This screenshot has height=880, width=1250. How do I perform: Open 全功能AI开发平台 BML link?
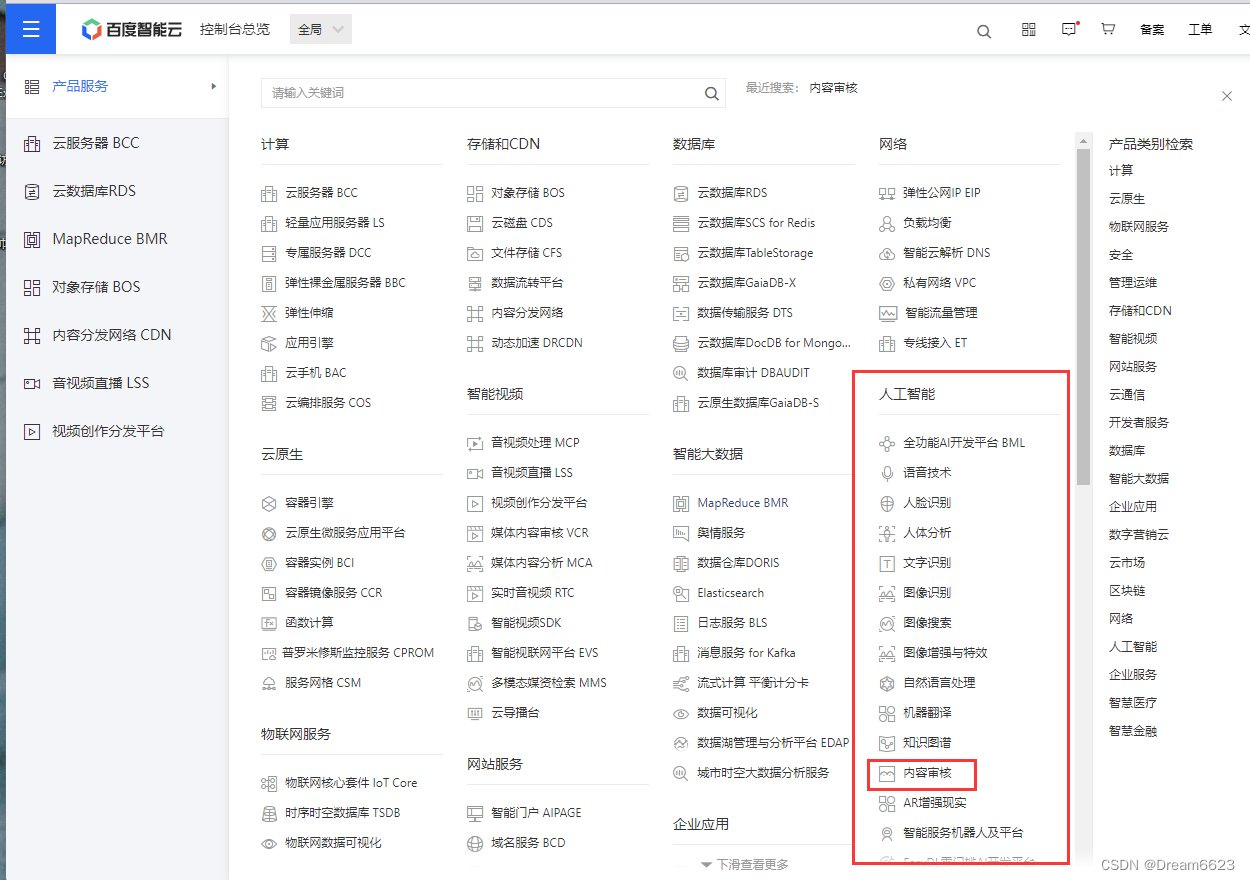point(964,443)
